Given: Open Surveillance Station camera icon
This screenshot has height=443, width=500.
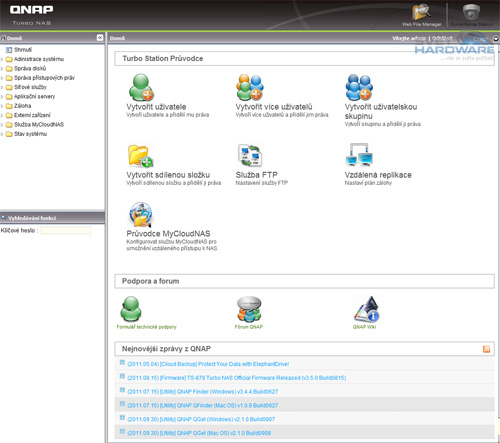Looking at the screenshot, I should (x=471, y=13).
